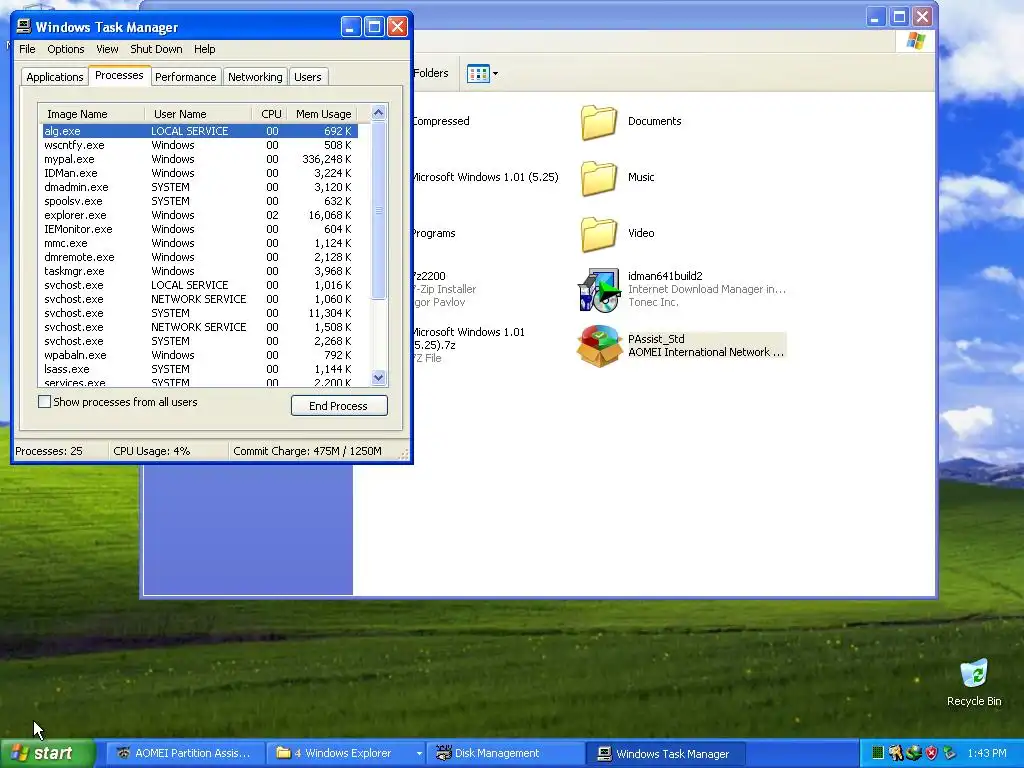Open Internet Download Manager tray icon
Viewport: 1024px width, 768px height.
click(x=914, y=753)
